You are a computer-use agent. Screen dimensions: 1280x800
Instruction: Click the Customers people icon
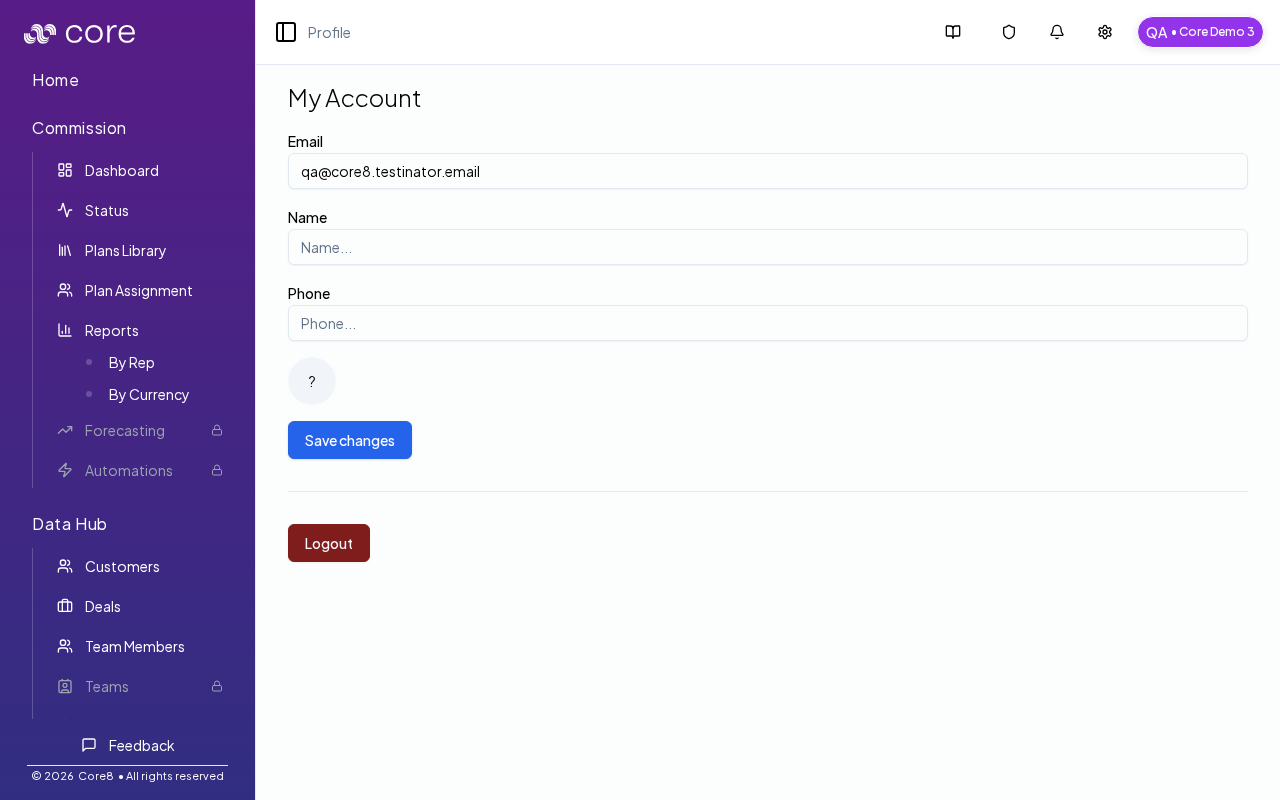click(64, 566)
